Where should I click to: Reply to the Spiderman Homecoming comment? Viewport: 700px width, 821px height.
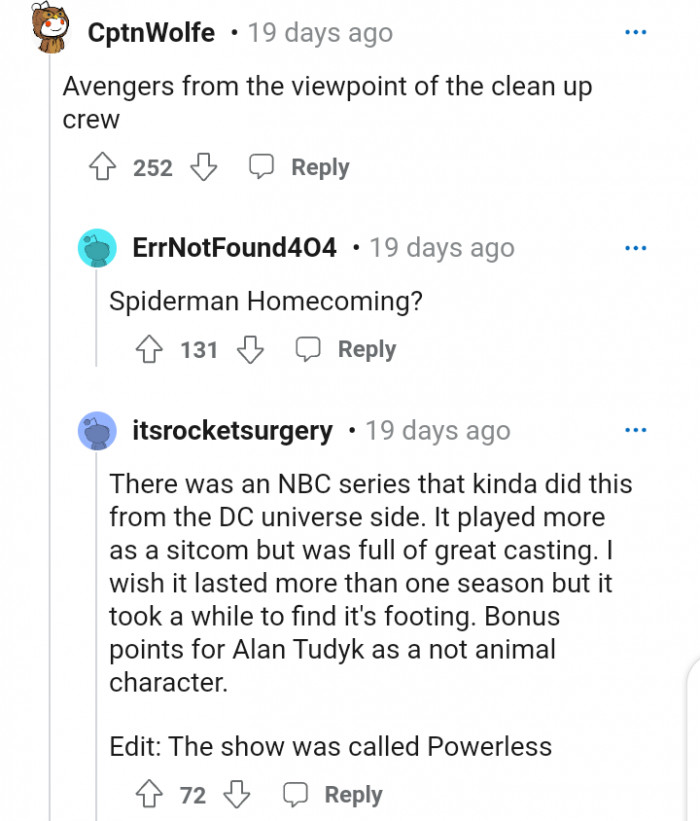[x=366, y=349]
